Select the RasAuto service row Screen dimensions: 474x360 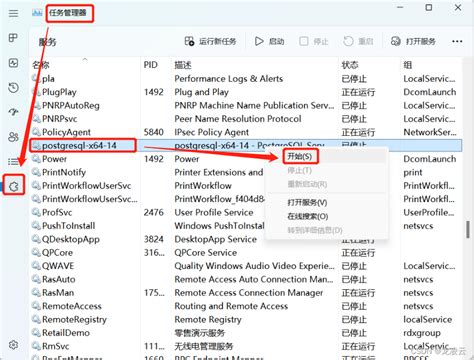pyautogui.click(x=246, y=279)
